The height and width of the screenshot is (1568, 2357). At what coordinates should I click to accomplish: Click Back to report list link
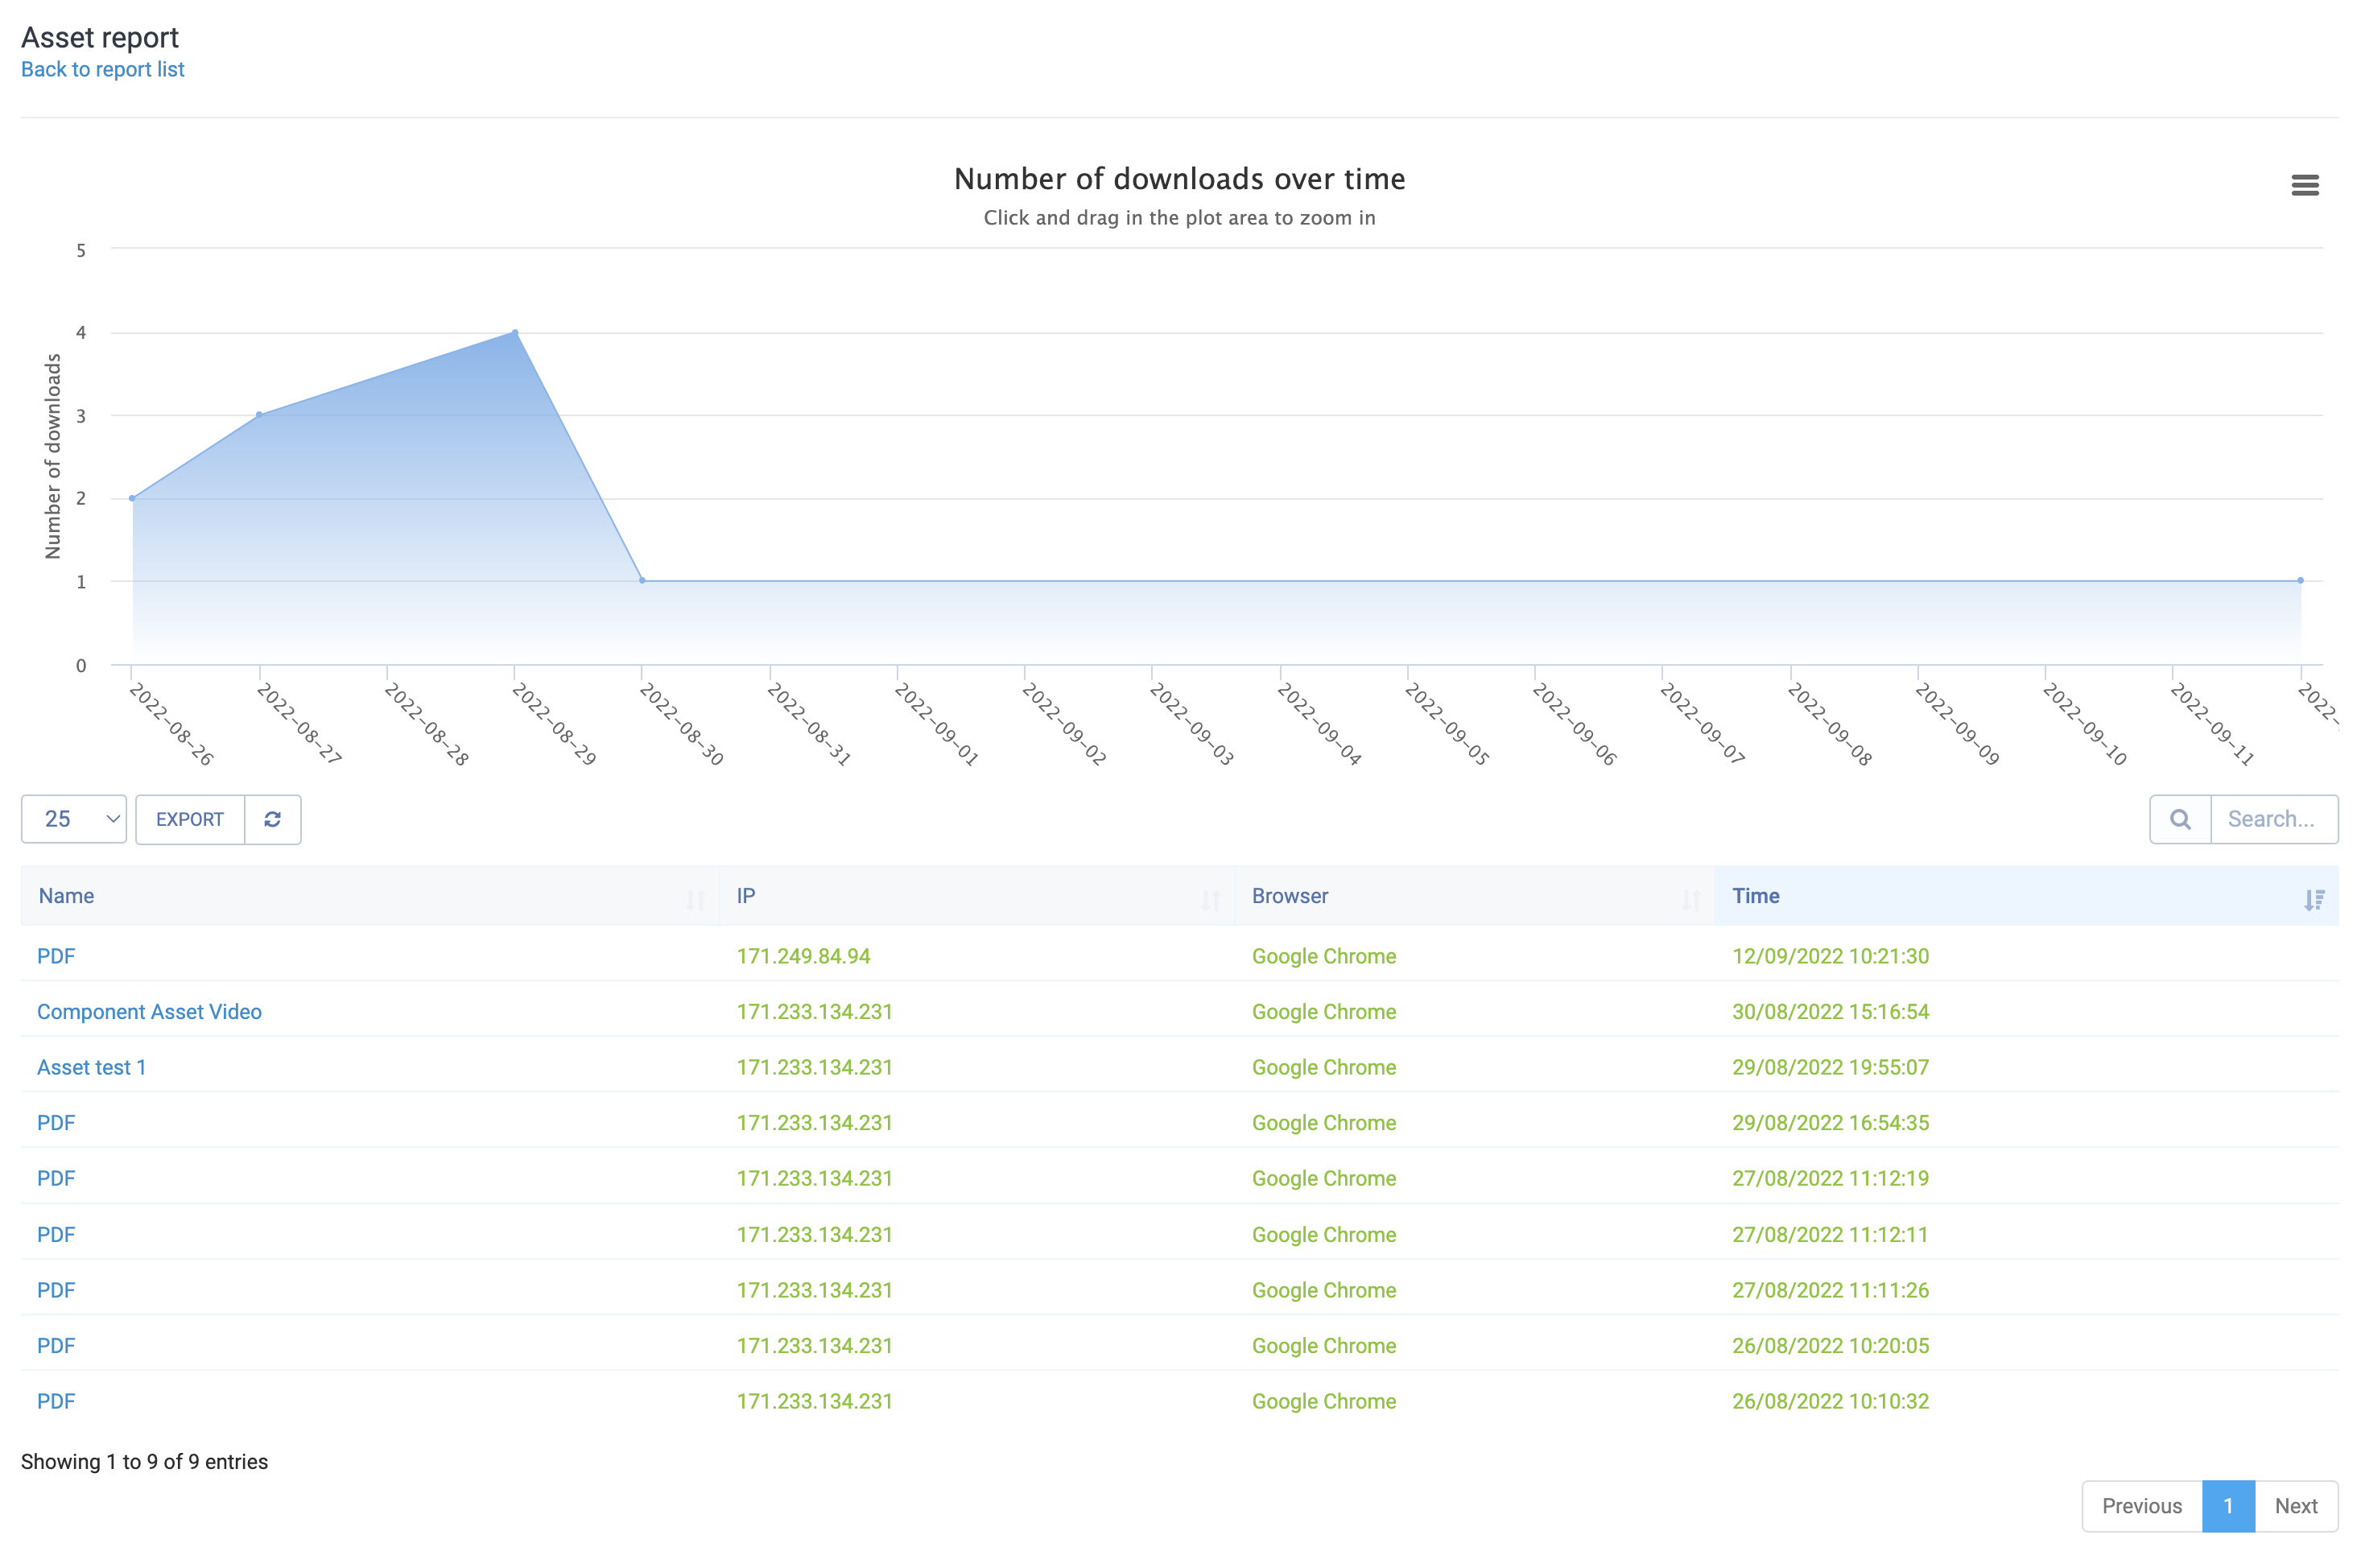pos(102,69)
